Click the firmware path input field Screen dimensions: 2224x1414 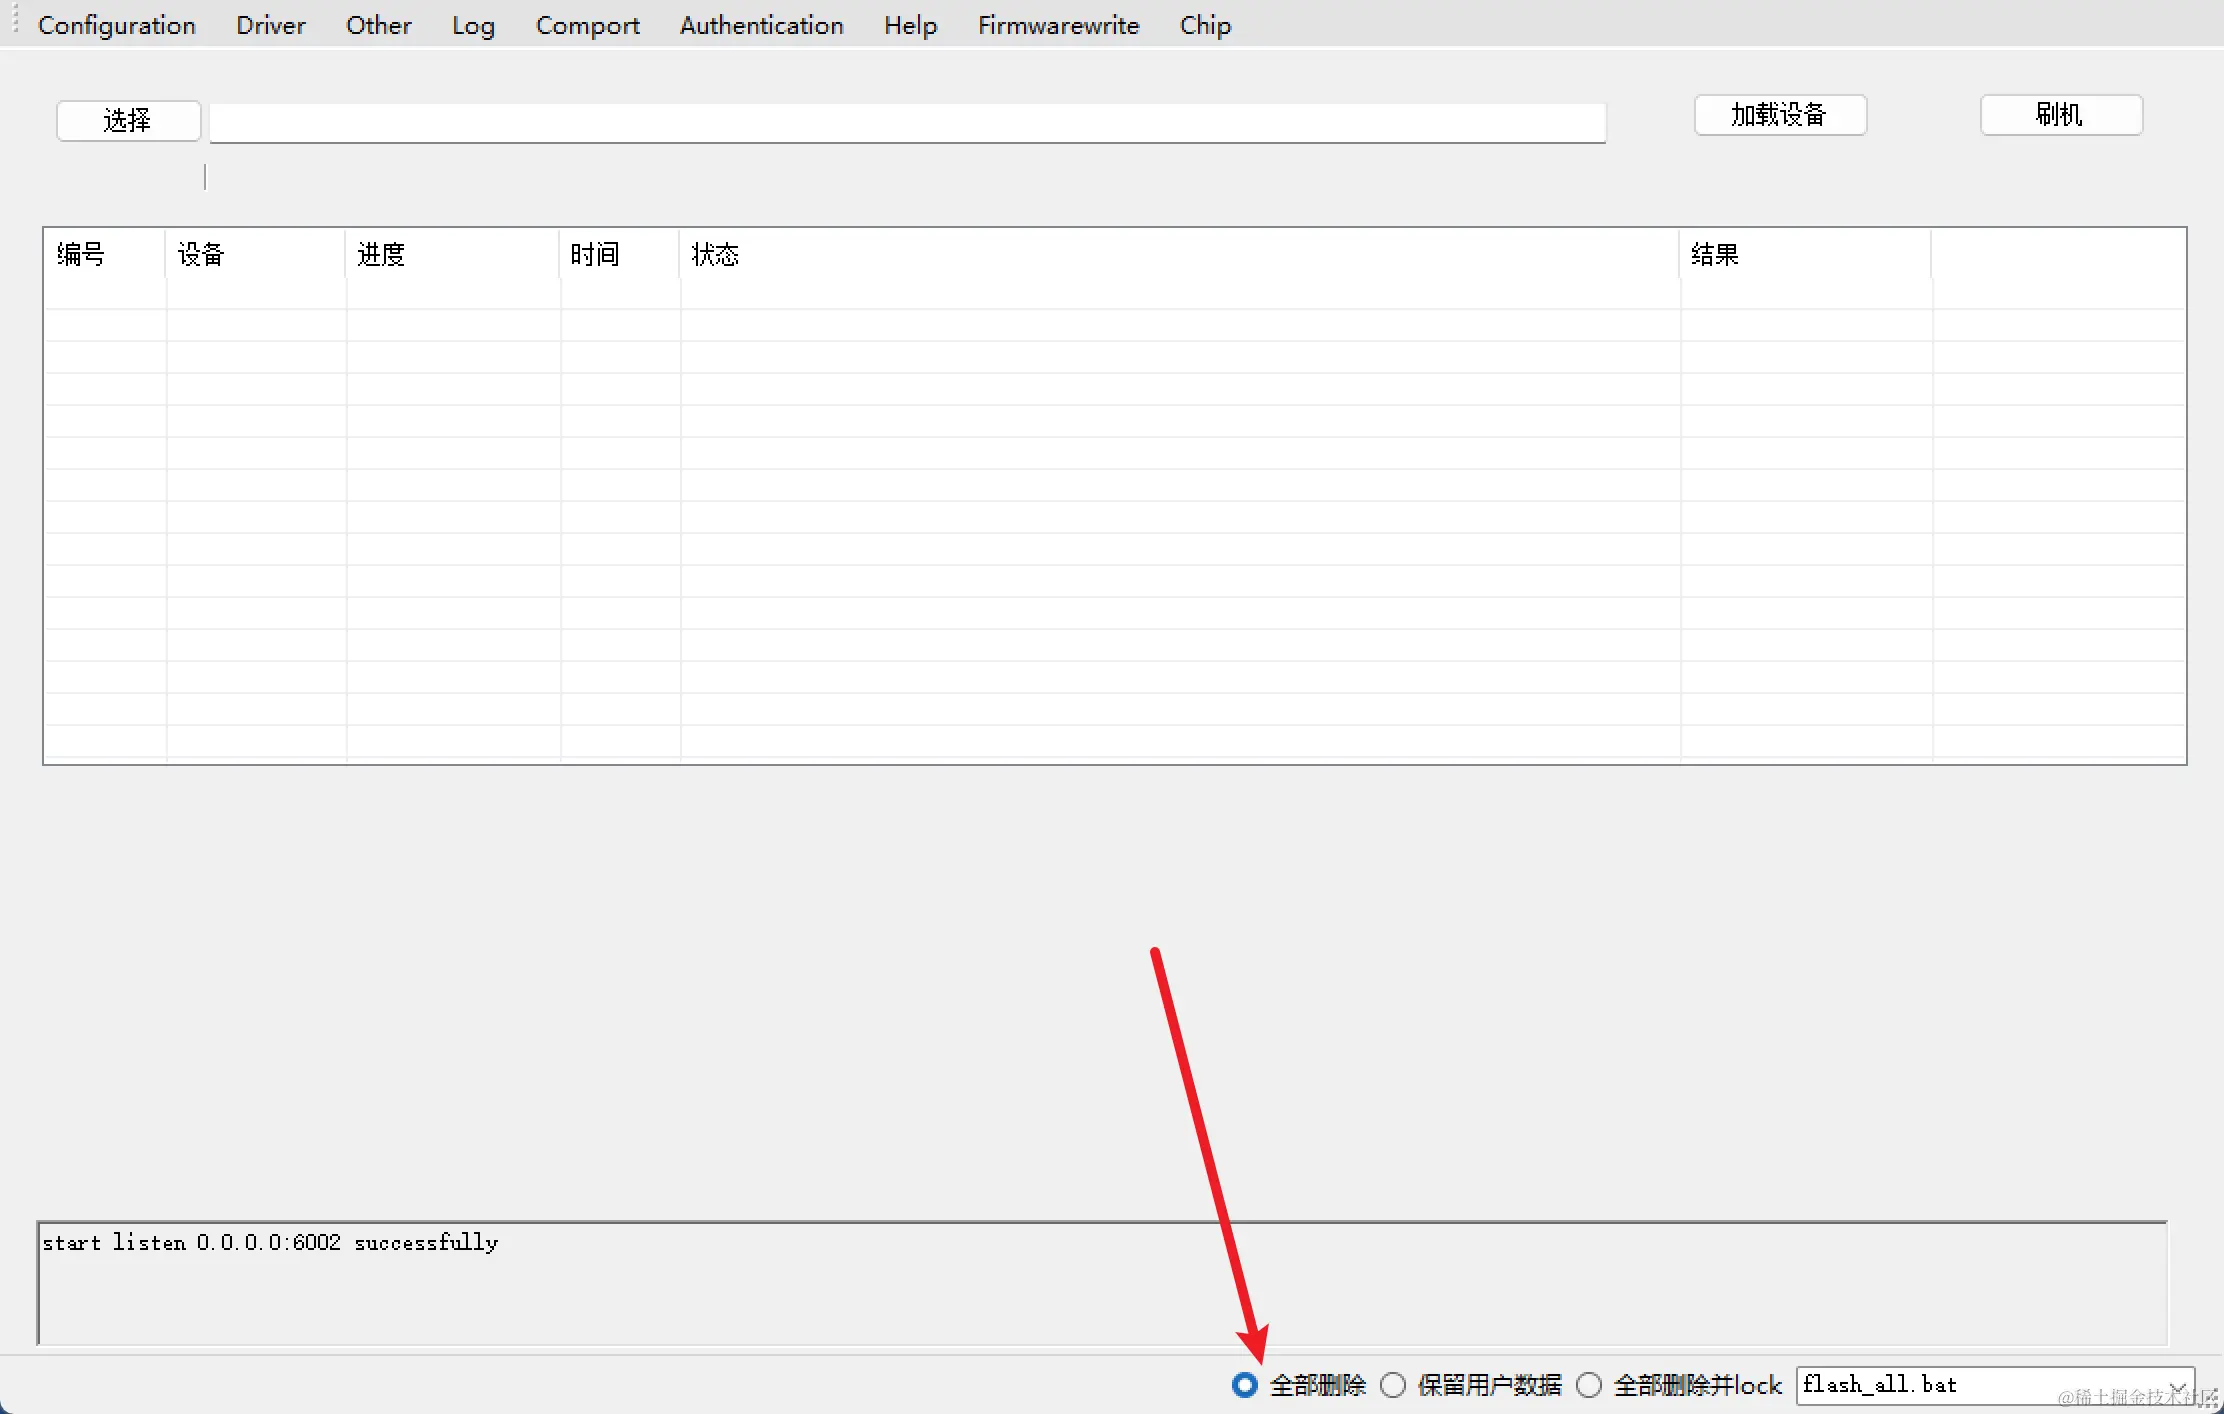tap(906, 123)
